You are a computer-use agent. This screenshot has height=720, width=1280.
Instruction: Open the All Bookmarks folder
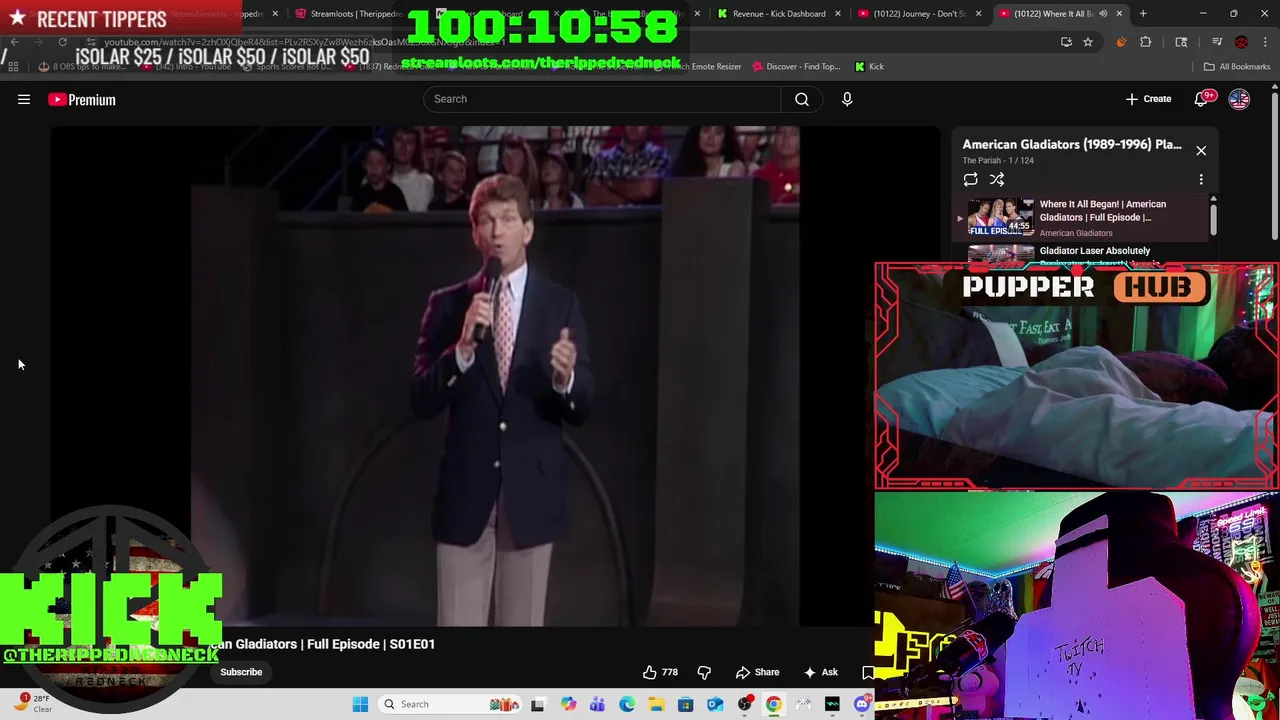click(1237, 66)
